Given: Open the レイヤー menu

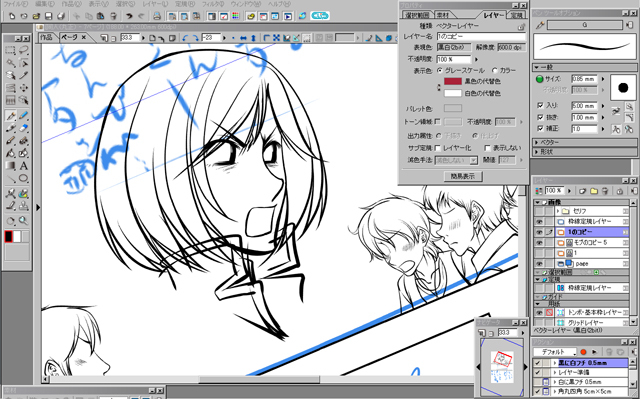Looking at the screenshot, I should click(x=155, y=4).
